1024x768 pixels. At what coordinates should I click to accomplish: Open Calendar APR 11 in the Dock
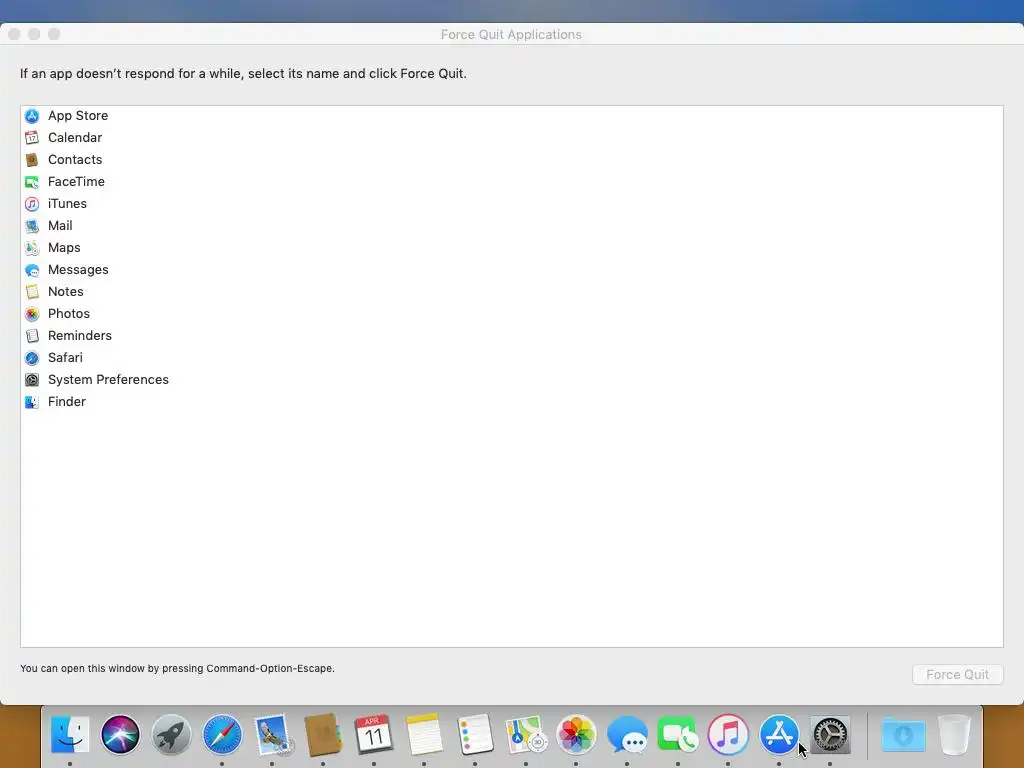(x=374, y=735)
